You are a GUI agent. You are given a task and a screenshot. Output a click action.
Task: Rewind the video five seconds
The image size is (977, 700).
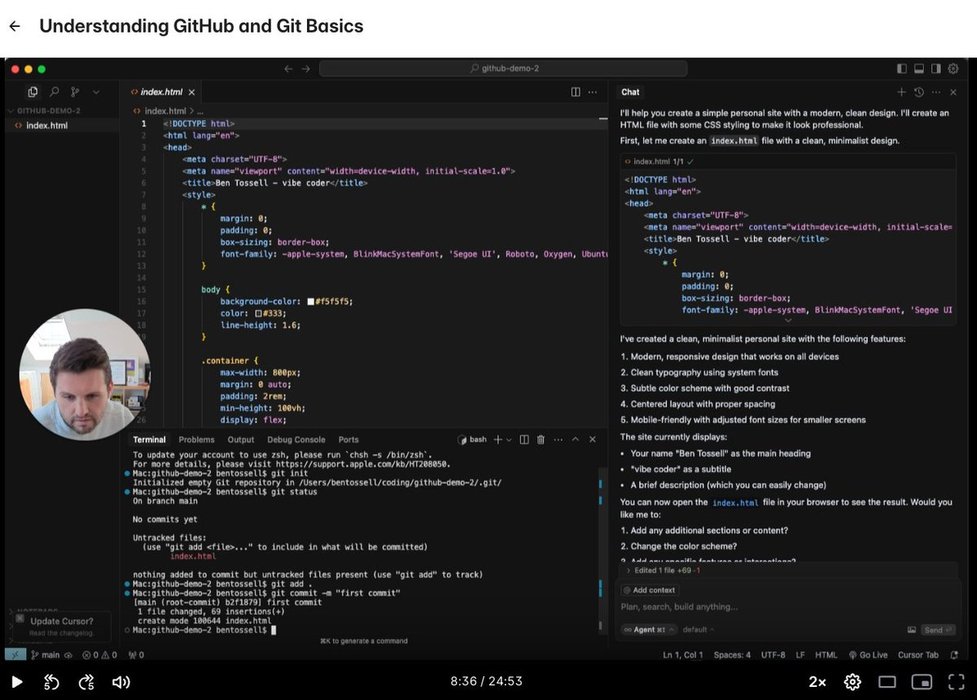[x=52, y=682]
